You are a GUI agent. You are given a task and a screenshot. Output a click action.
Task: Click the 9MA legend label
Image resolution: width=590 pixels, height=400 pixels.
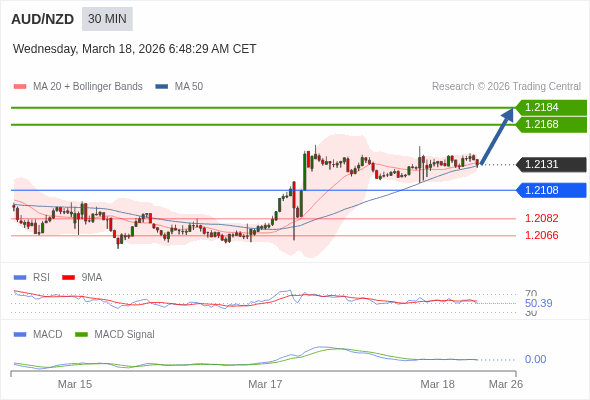click(x=92, y=278)
